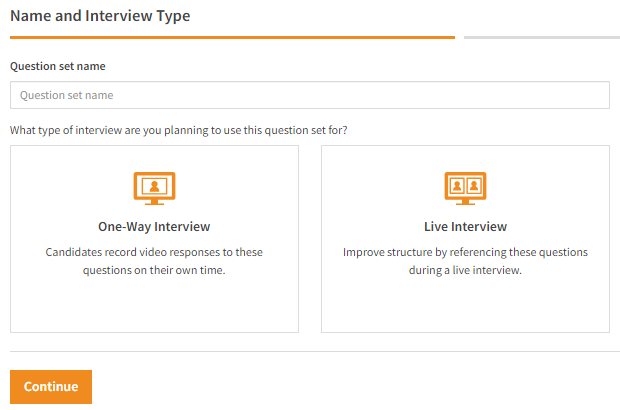Click the Live Interview two-person monitor icon

click(x=465, y=188)
